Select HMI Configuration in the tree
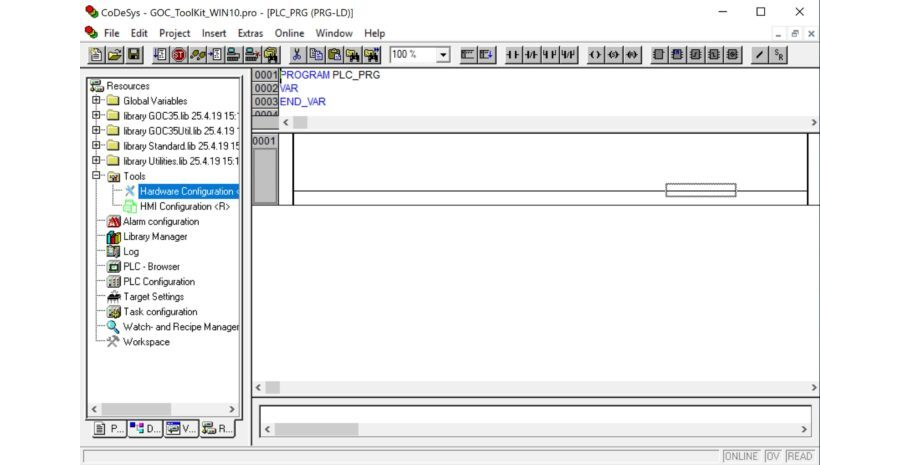 (x=184, y=206)
